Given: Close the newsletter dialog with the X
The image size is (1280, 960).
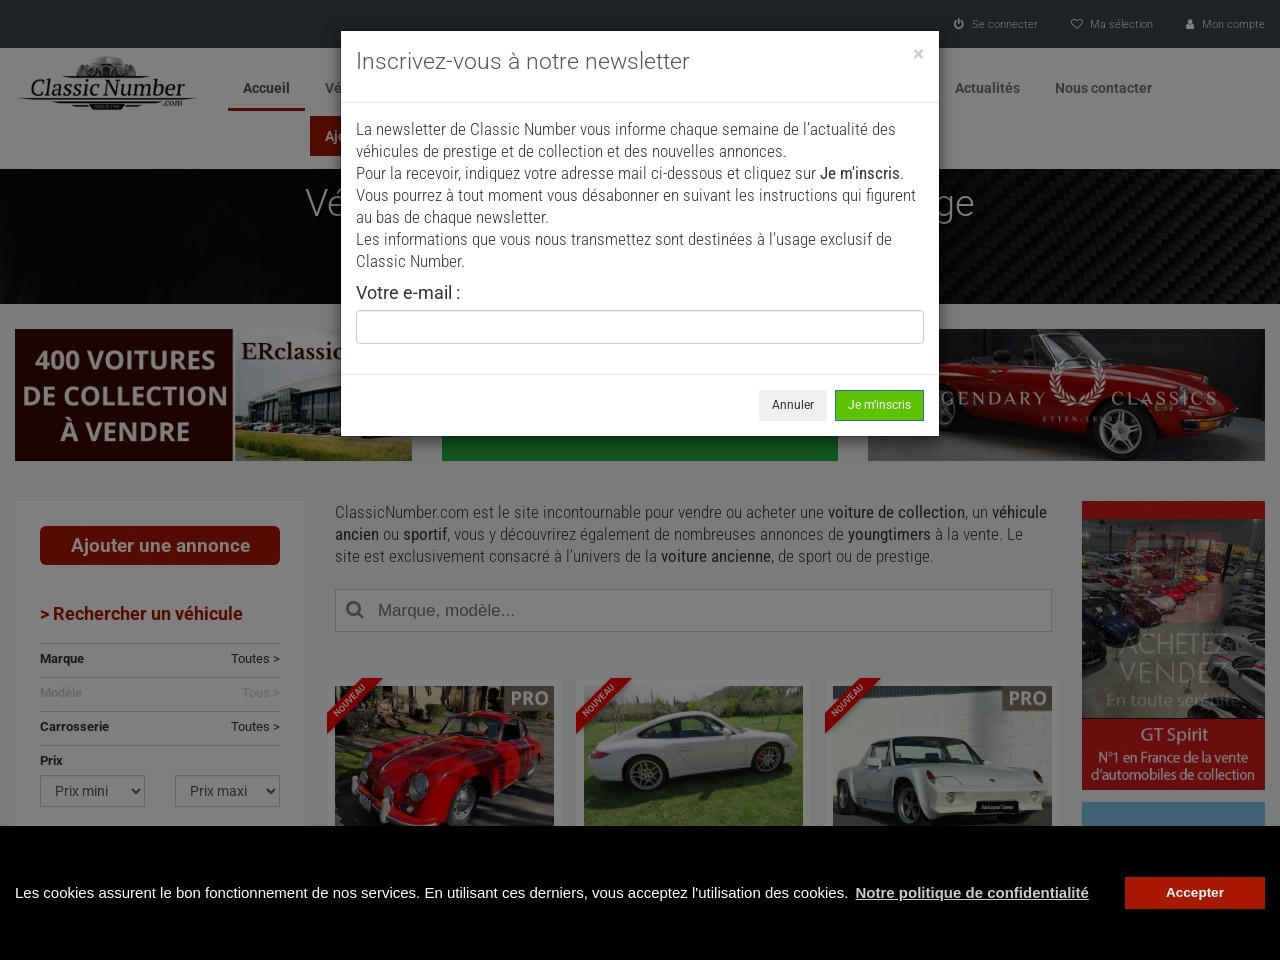Looking at the screenshot, I should click(918, 54).
